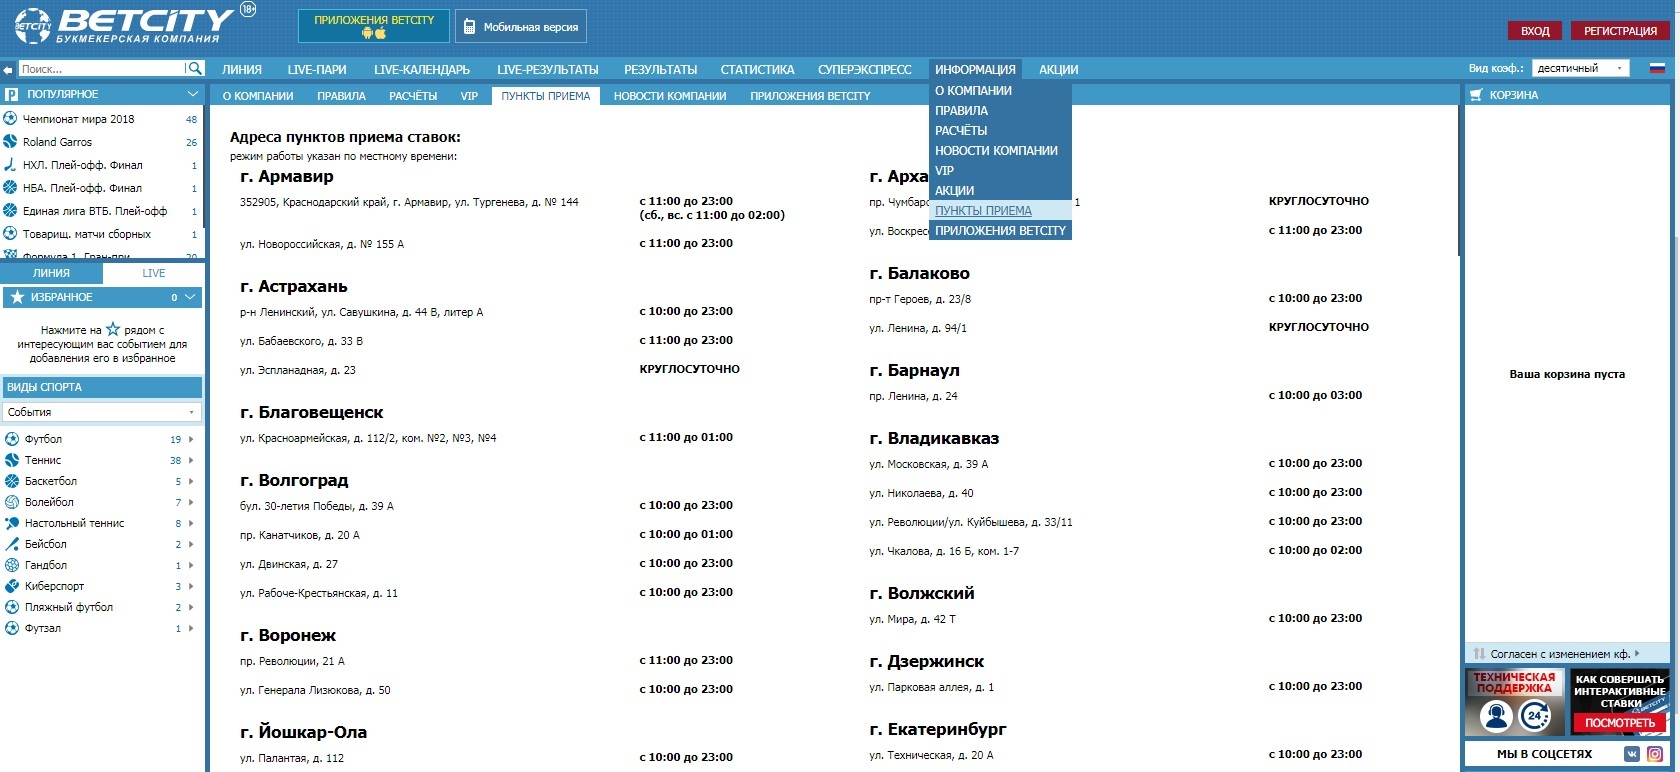The height and width of the screenshot is (772, 1680).
Task: Click the Регистрация button
Action: coord(1620,31)
